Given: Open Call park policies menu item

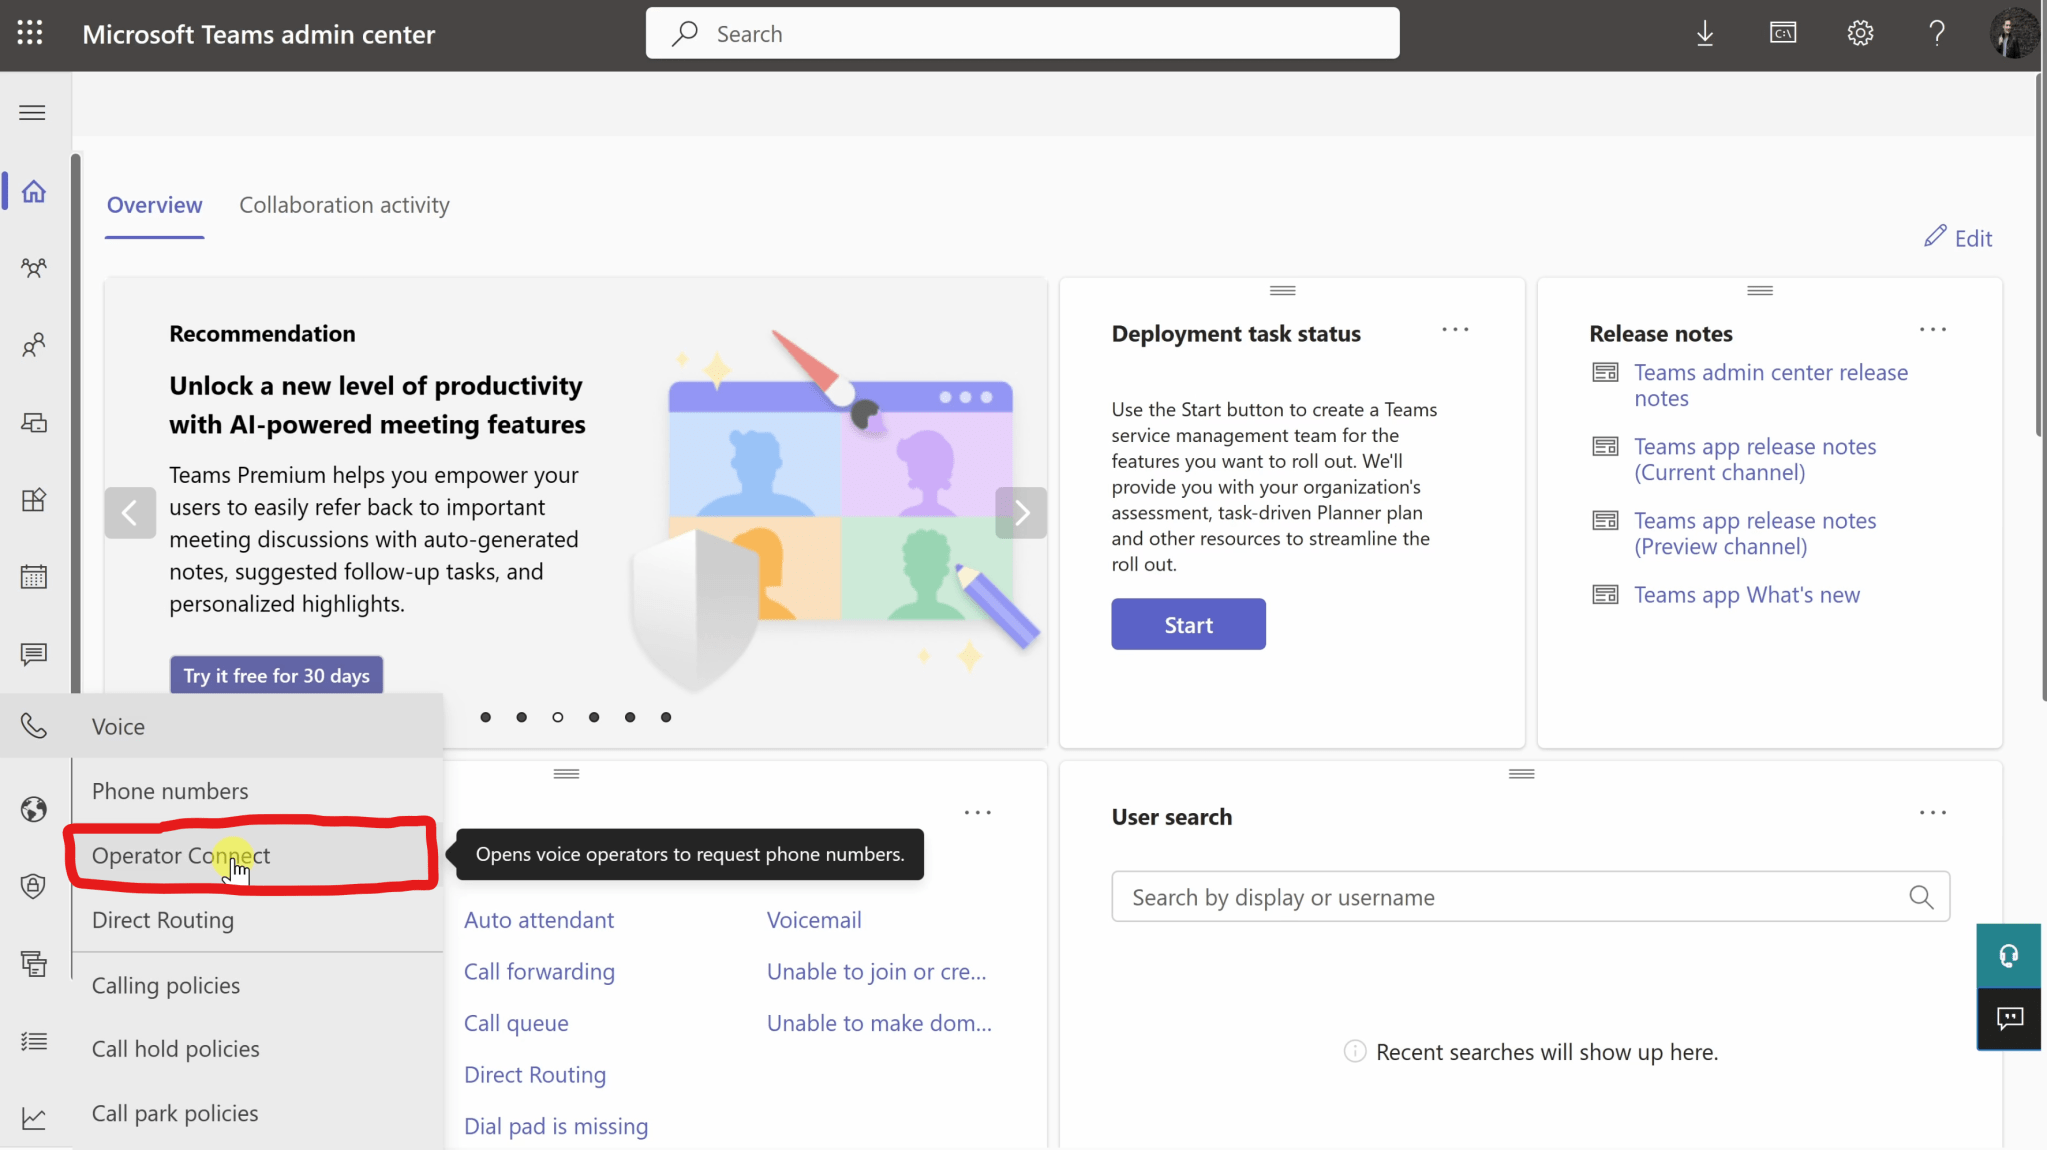Looking at the screenshot, I should click(258, 1113).
